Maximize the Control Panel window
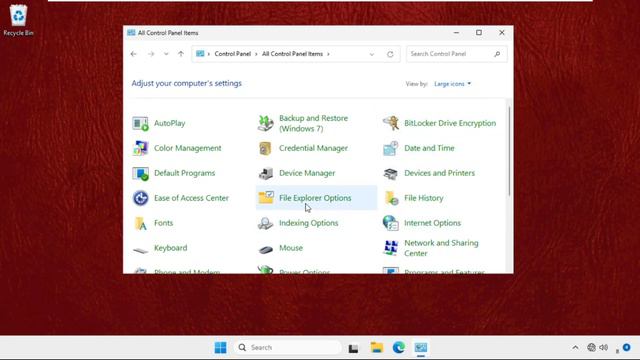640x360 pixels. coord(479,33)
